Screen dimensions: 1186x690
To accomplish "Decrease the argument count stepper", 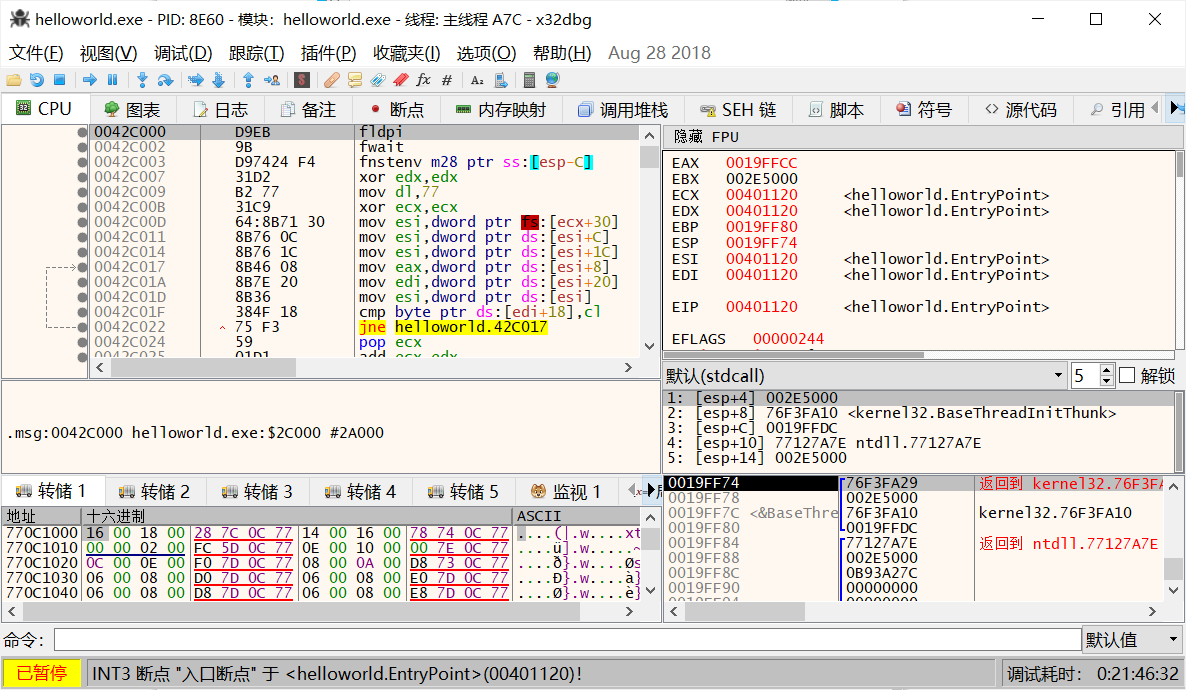I will click(x=1107, y=381).
